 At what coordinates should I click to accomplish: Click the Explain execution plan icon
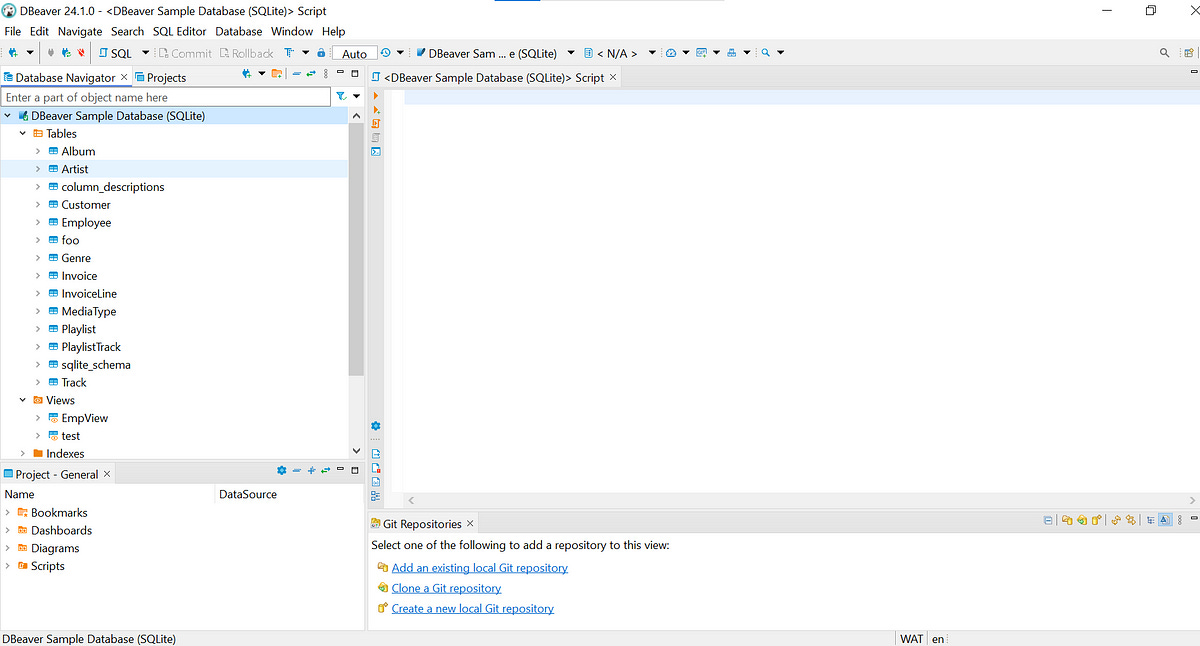point(376,138)
